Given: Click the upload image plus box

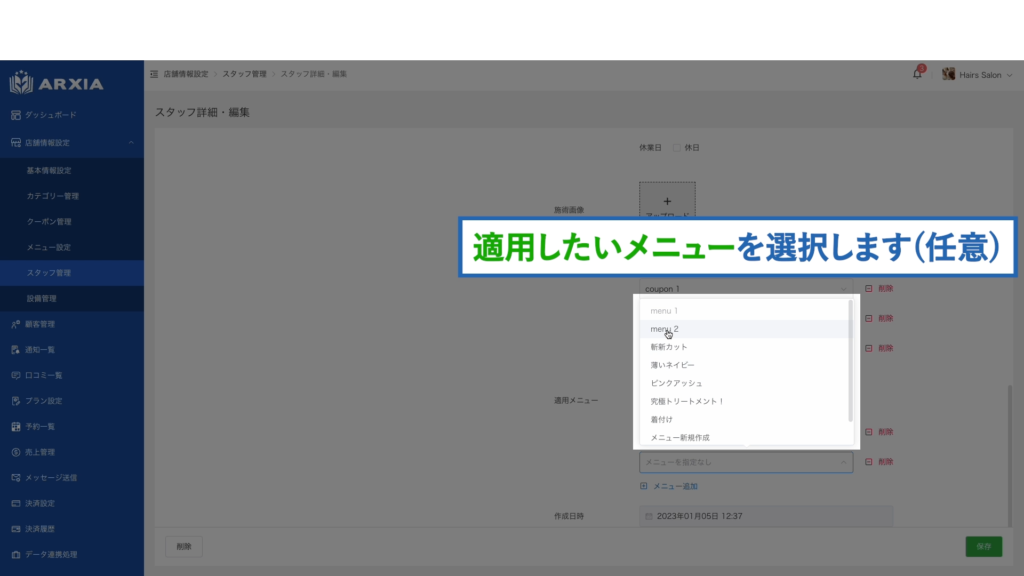Looking at the screenshot, I should click(x=667, y=201).
